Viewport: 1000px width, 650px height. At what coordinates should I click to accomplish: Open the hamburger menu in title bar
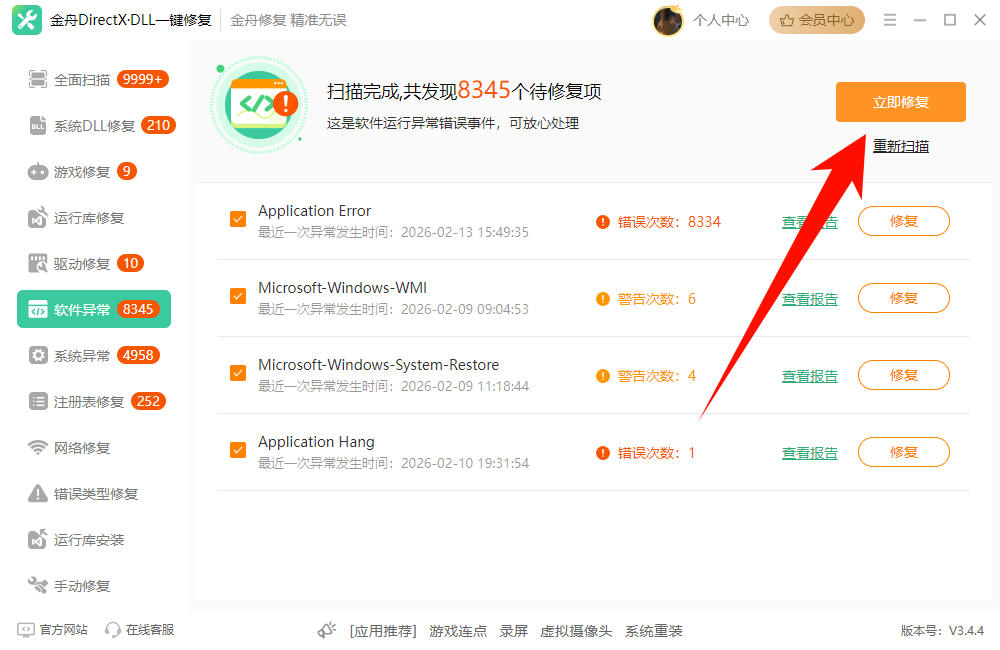click(890, 20)
